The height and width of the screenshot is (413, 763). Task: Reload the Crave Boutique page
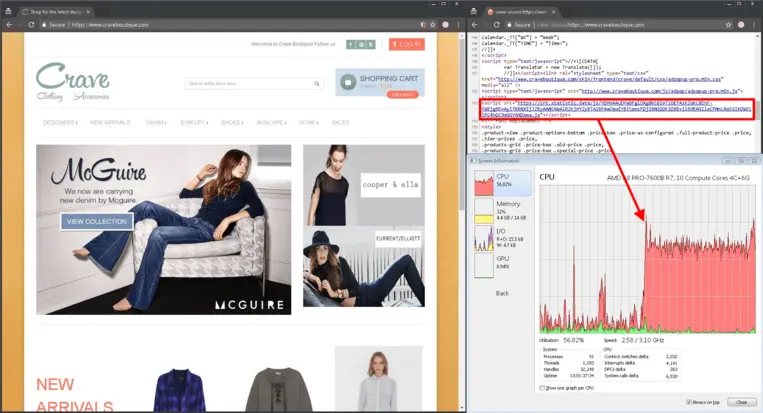coord(31,25)
